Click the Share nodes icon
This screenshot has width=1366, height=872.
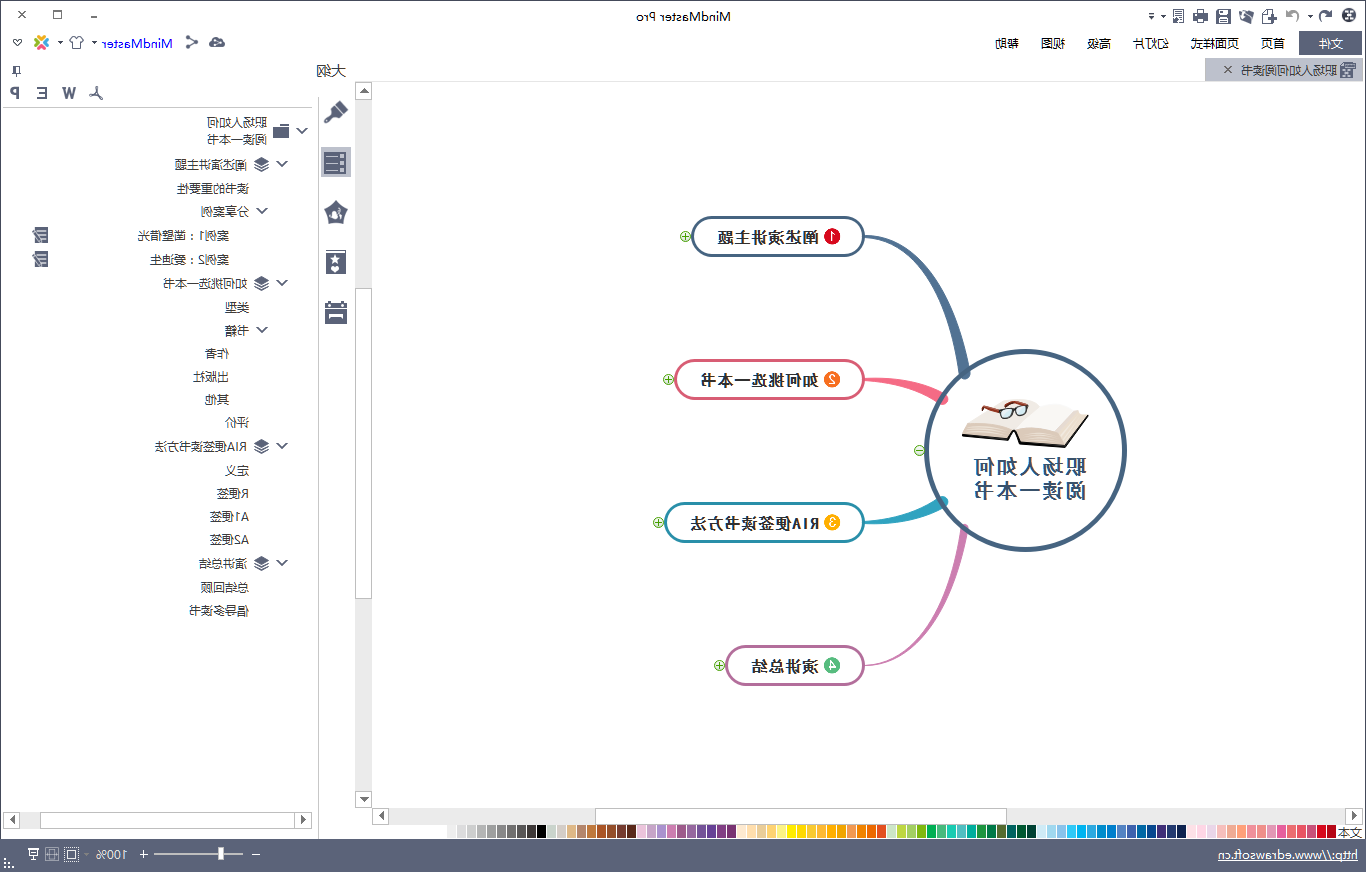pyautogui.click(x=191, y=42)
